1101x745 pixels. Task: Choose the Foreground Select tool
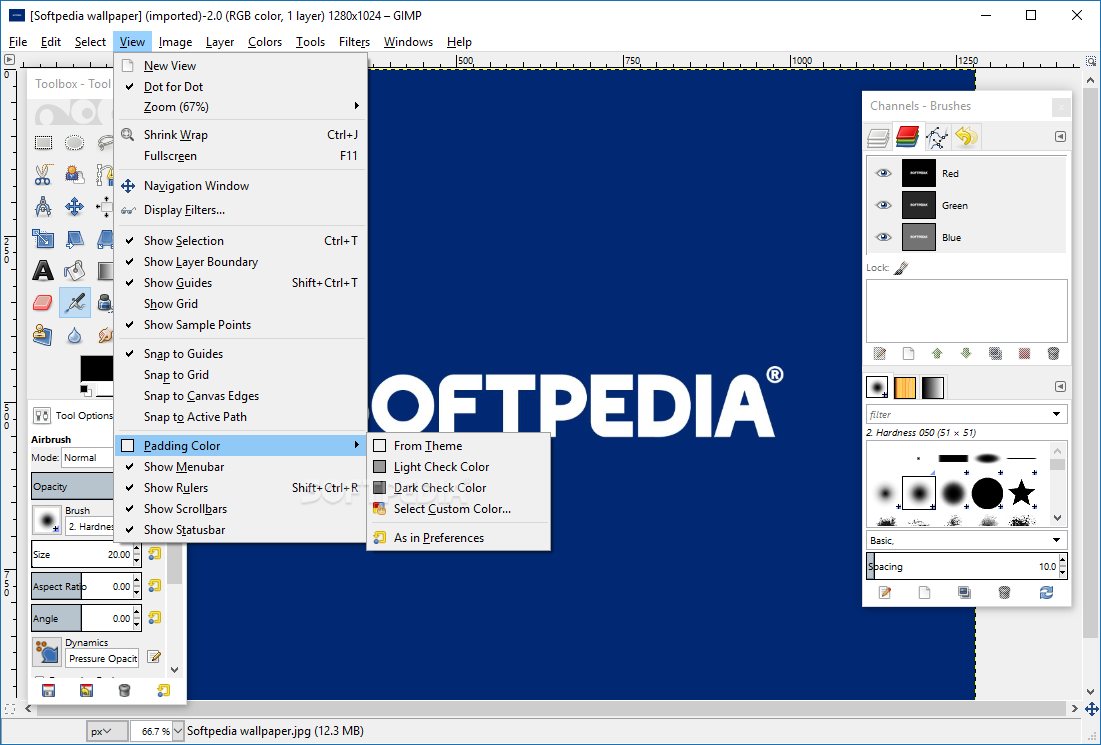point(74,174)
